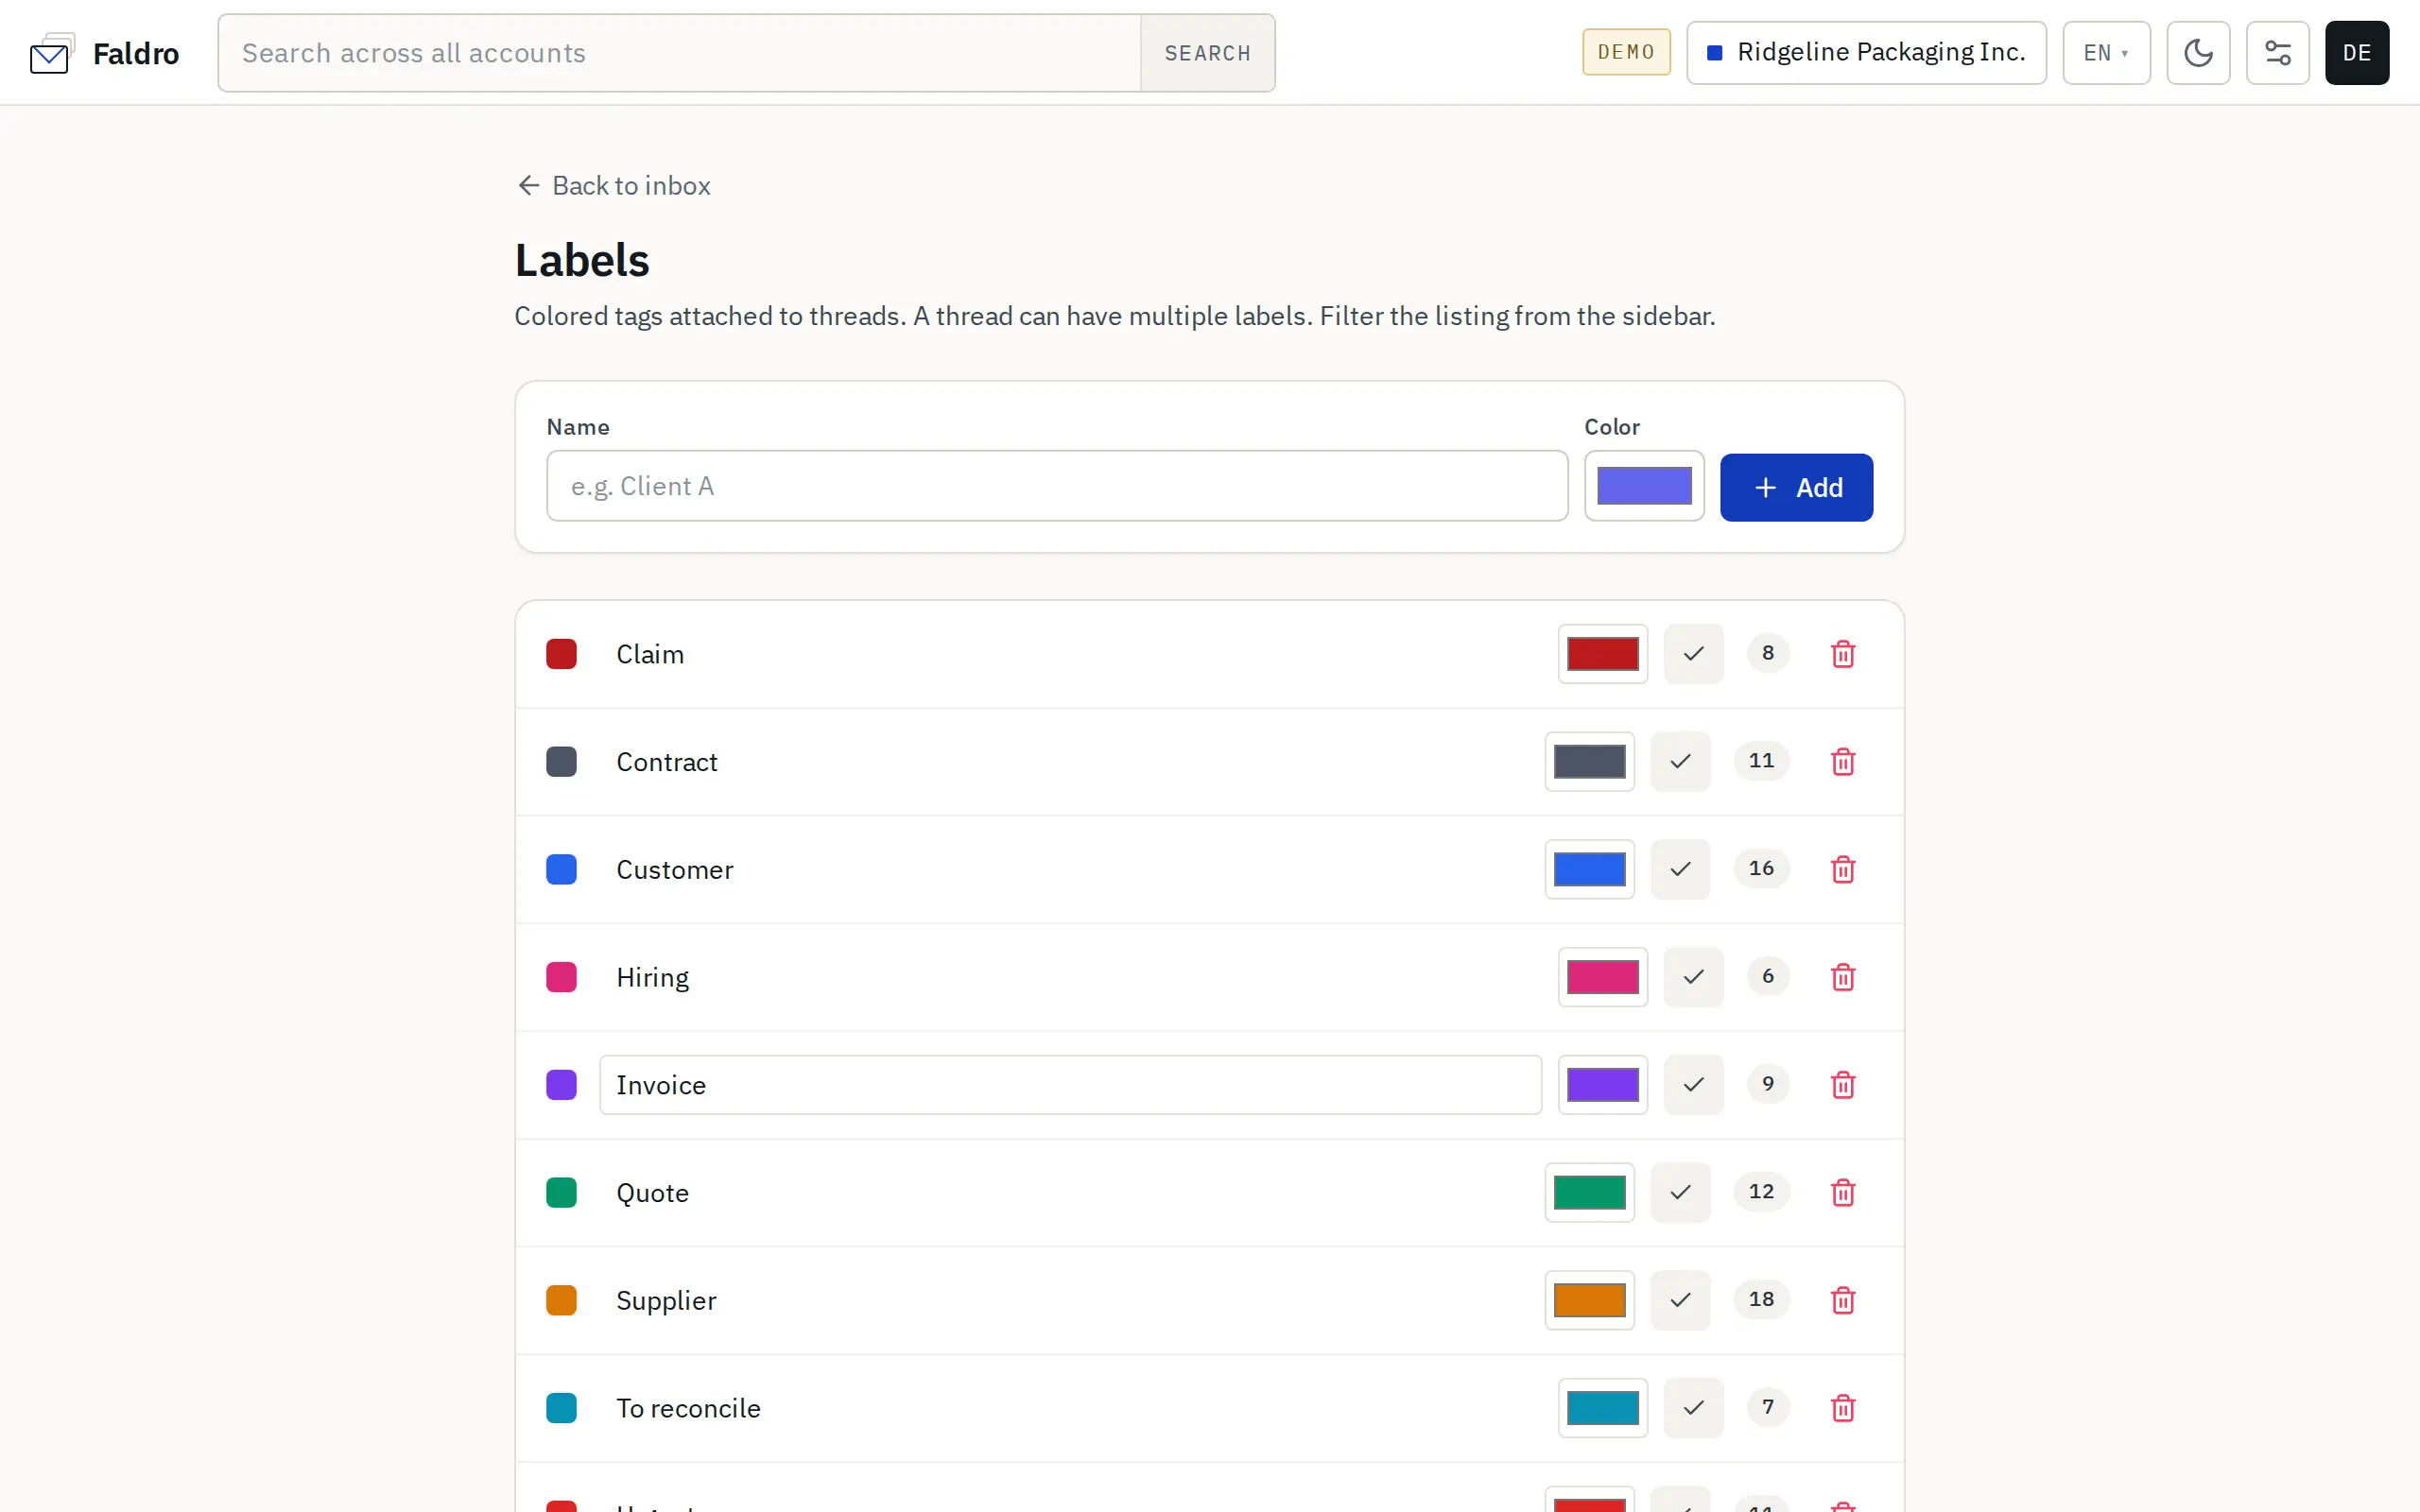Open the DE user avatar menu
The height and width of the screenshot is (1512, 2420).
click(2356, 53)
